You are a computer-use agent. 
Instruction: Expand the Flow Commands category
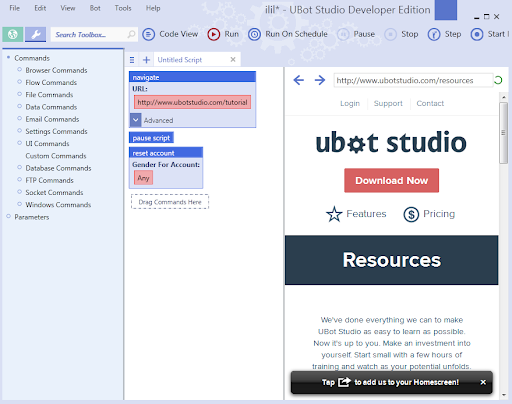[x=19, y=82]
